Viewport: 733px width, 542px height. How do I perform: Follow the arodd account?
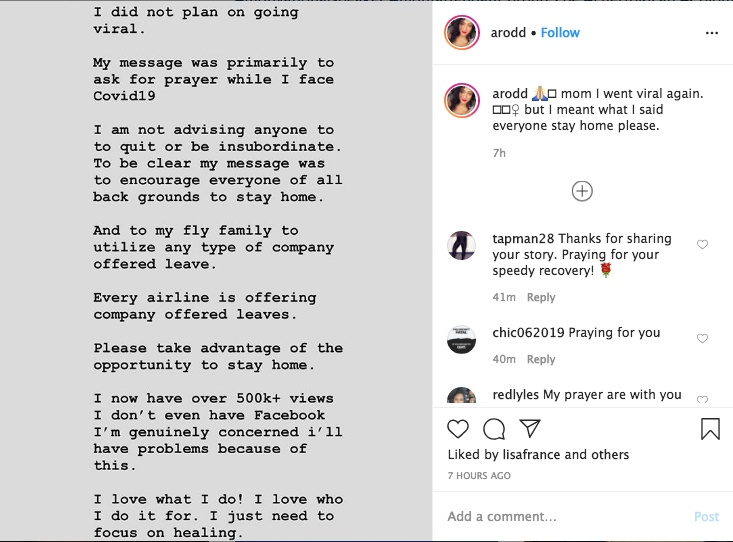pos(560,33)
